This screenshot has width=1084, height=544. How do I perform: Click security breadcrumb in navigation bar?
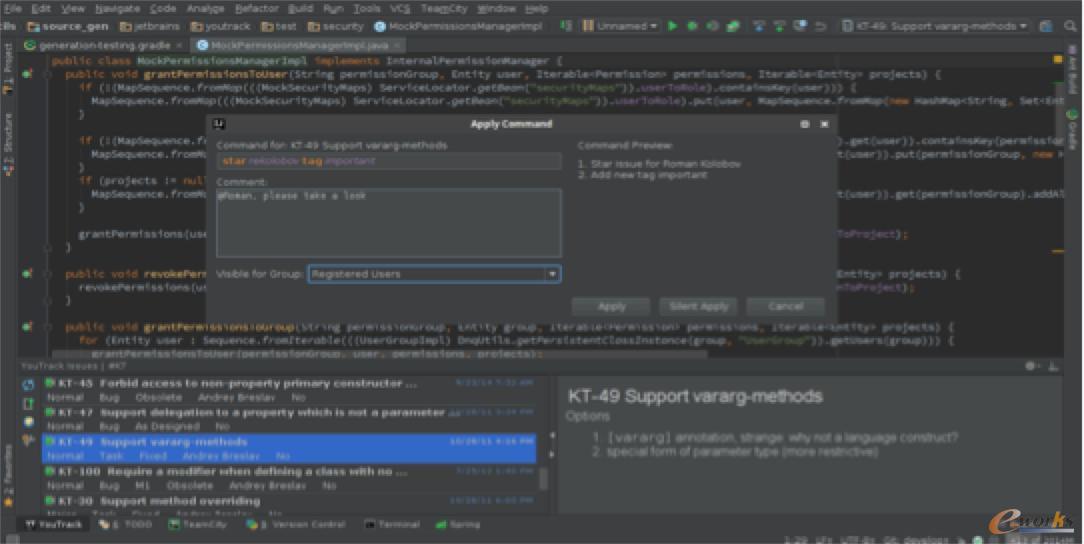(335, 26)
